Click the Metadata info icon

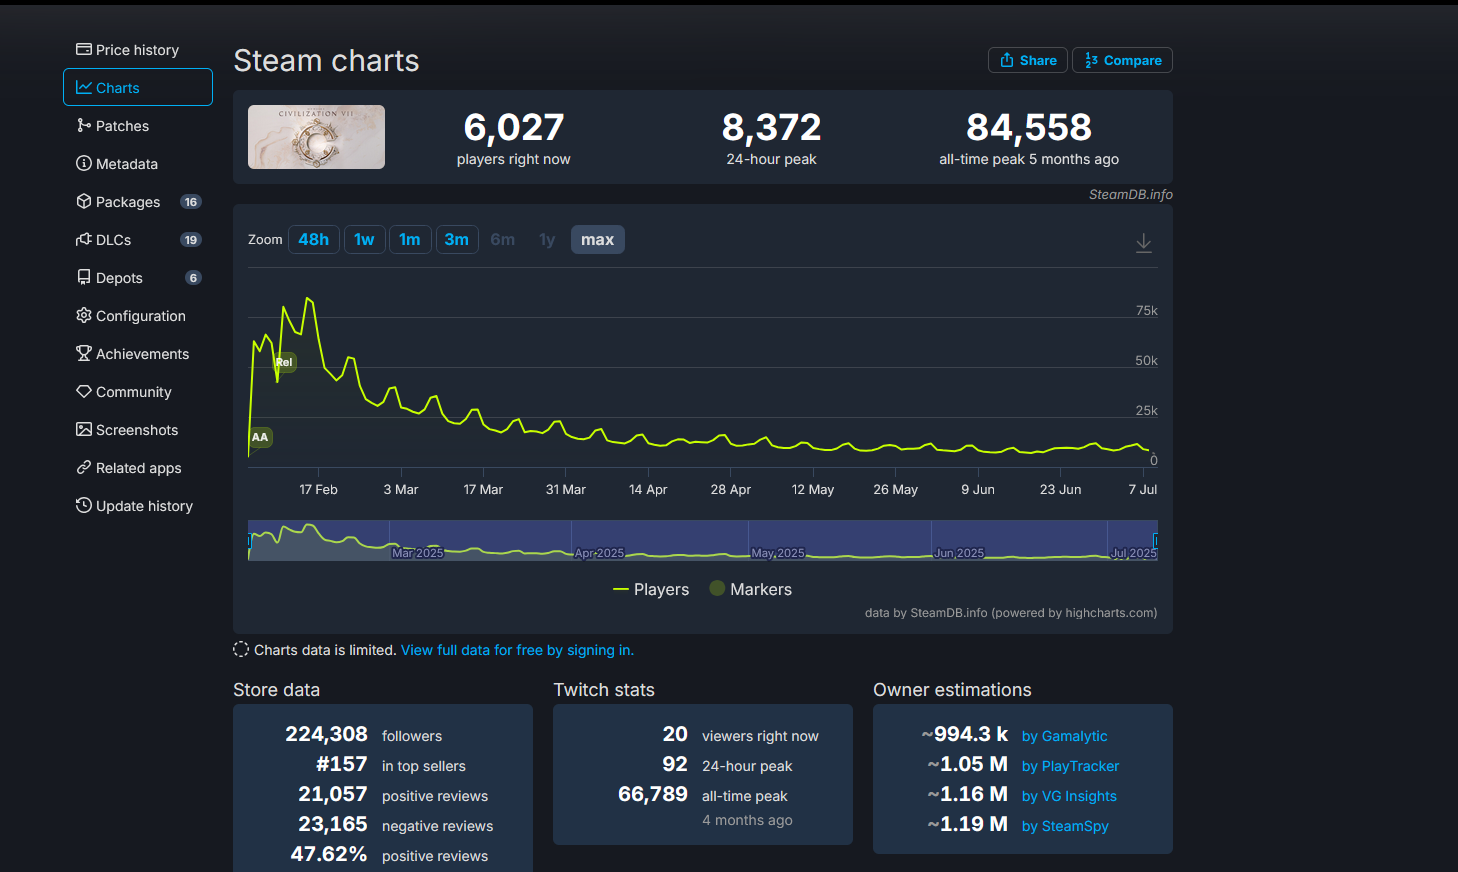click(x=84, y=163)
